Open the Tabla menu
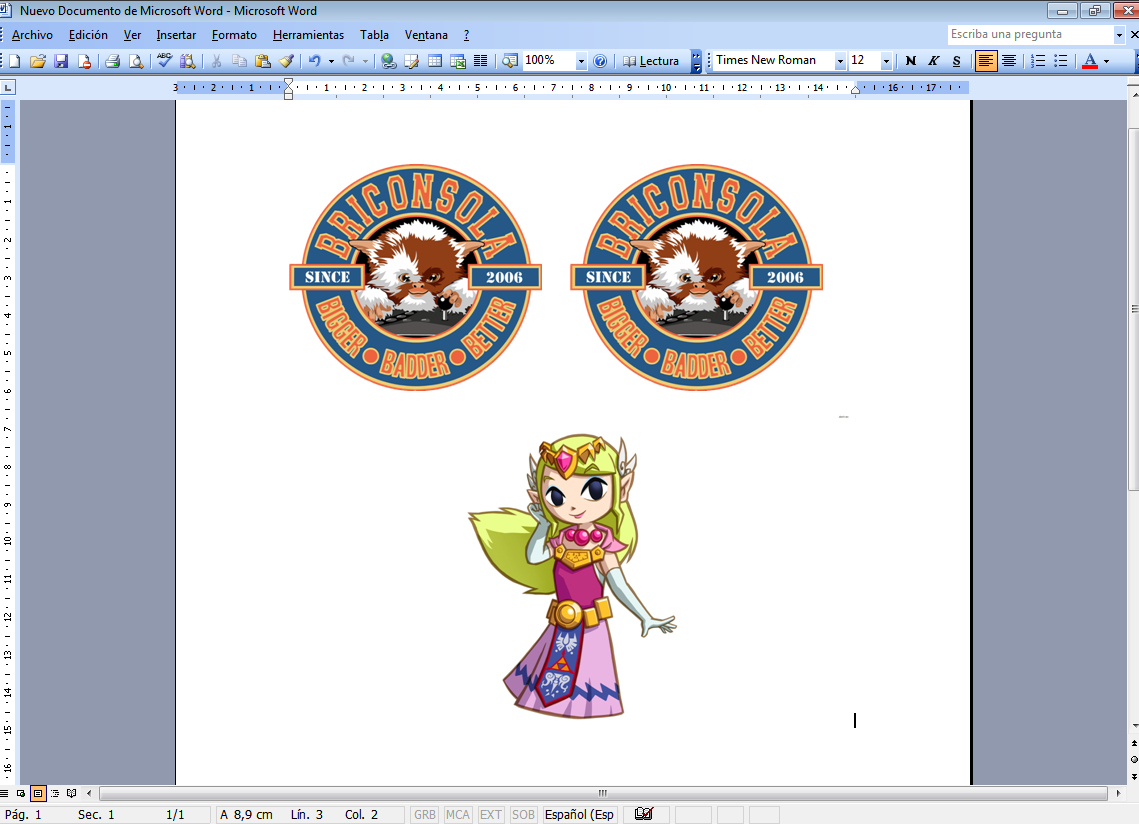Screen dimensions: 1139x824 coord(374,35)
